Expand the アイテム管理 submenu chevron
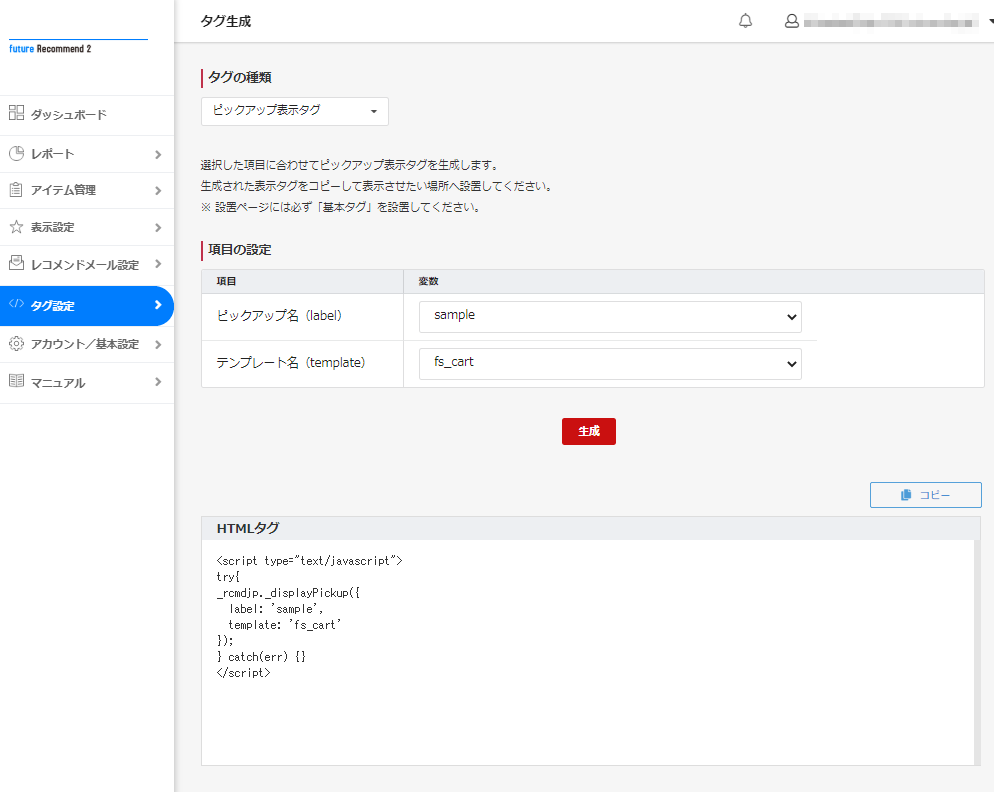 tap(158, 190)
